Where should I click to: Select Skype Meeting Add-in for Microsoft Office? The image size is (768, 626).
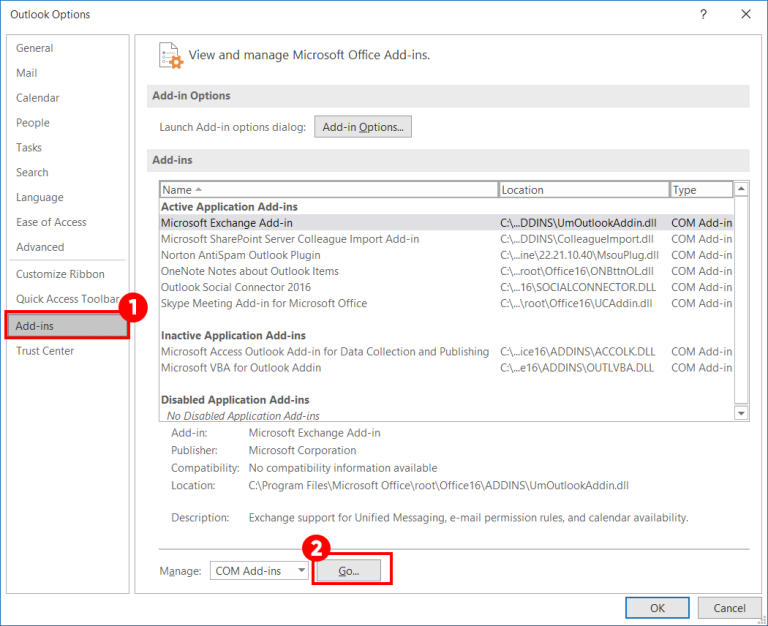(264, 303)
